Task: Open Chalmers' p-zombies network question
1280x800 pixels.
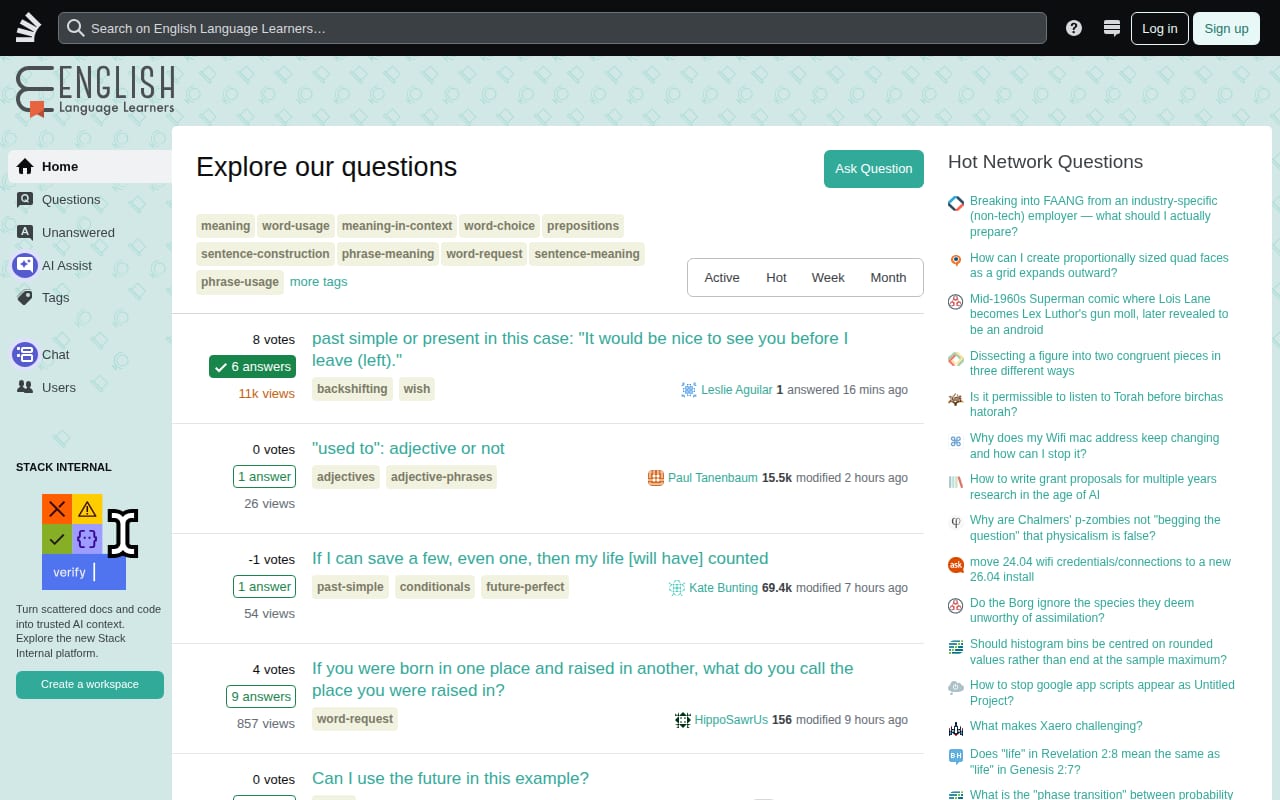Action: point(1095,528)
